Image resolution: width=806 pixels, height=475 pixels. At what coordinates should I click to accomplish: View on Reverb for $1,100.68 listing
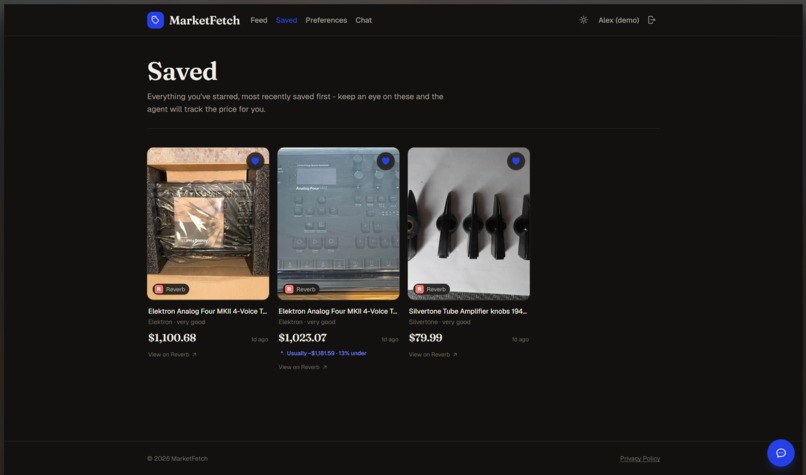click(172, 354)
